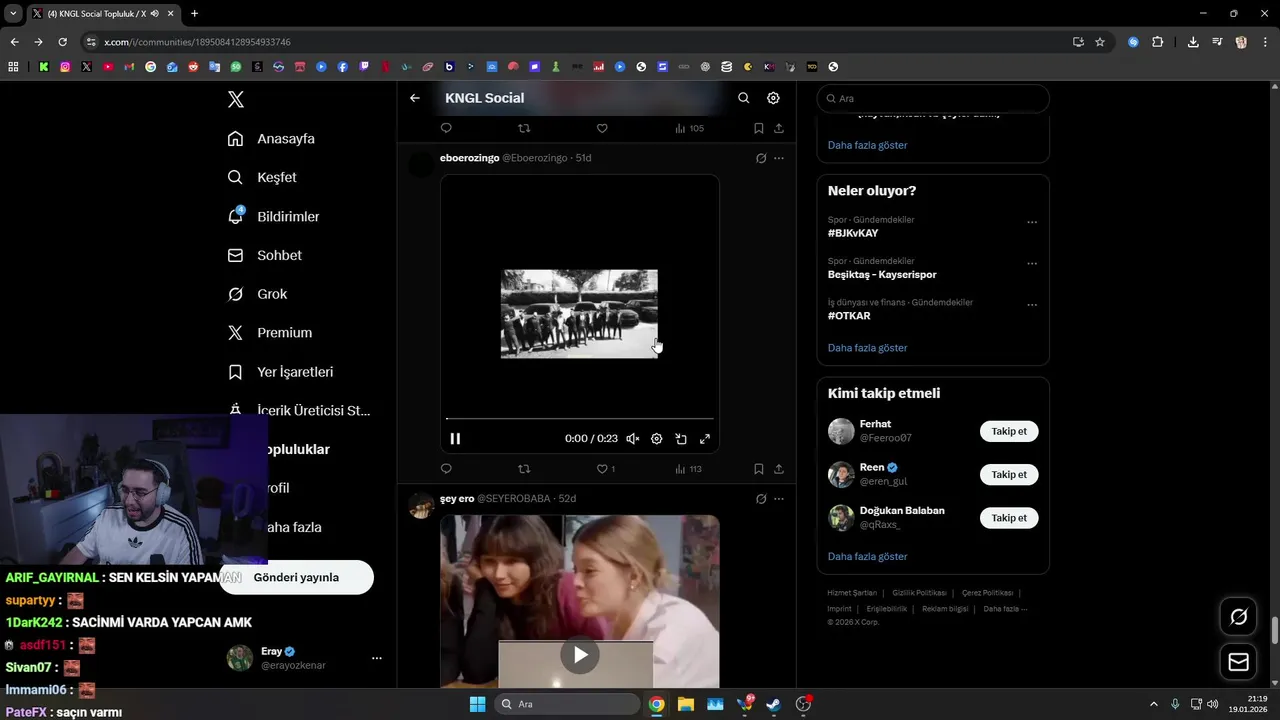
Task: Repost top post with 105 views
Action: (524, 128)
